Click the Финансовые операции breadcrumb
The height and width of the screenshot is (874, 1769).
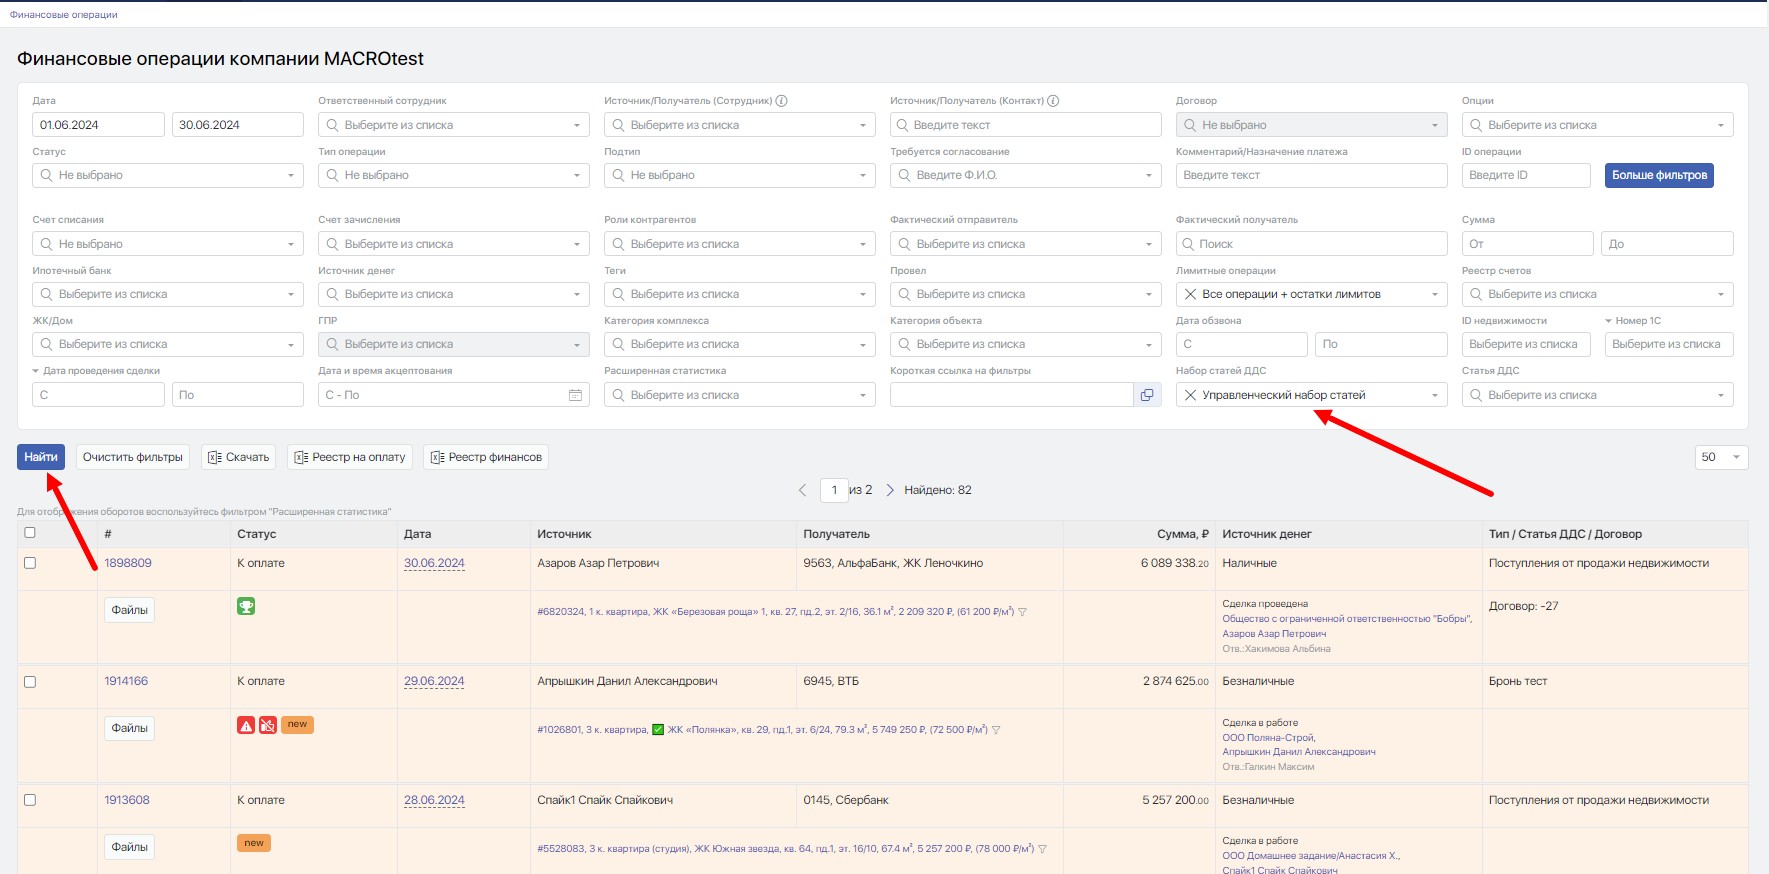[x=64, y=15]
